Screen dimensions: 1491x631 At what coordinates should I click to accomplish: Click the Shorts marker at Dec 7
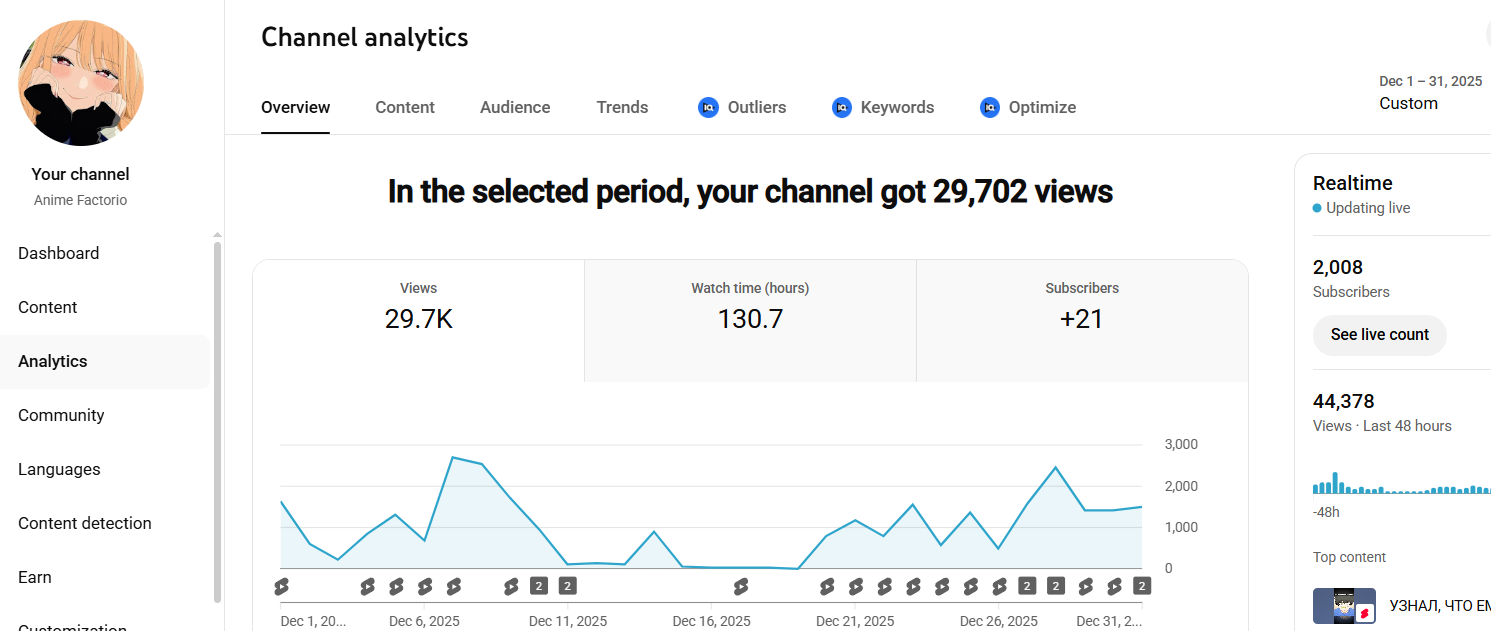coord(453,586)
